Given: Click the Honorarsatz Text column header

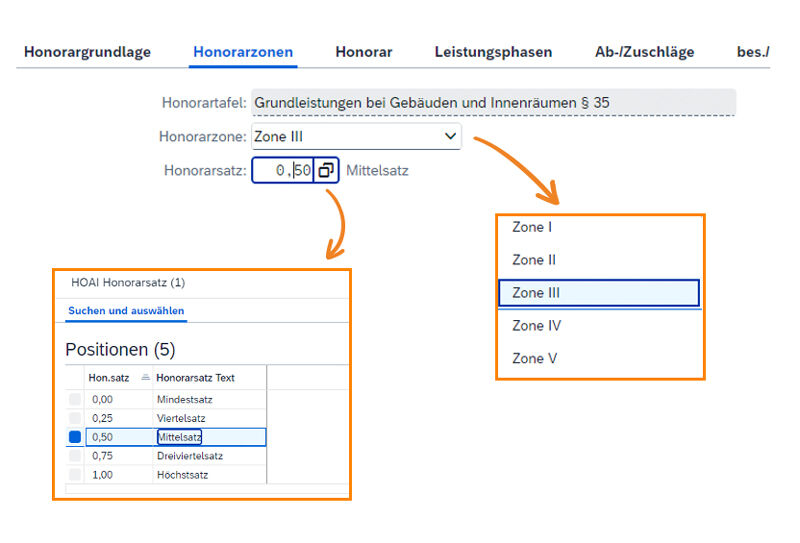Looking at the screenshot, I should (x=196, y=377).
